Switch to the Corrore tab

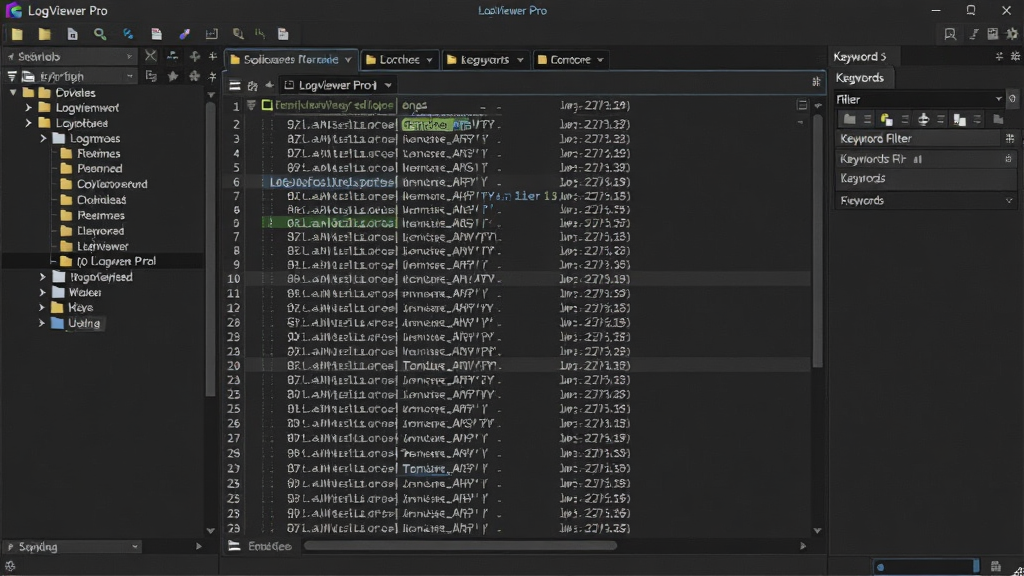(x=570, y=59)
